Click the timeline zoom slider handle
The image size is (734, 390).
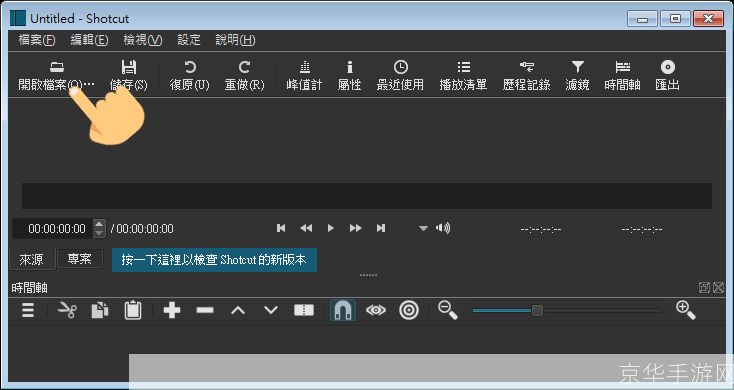537,310
